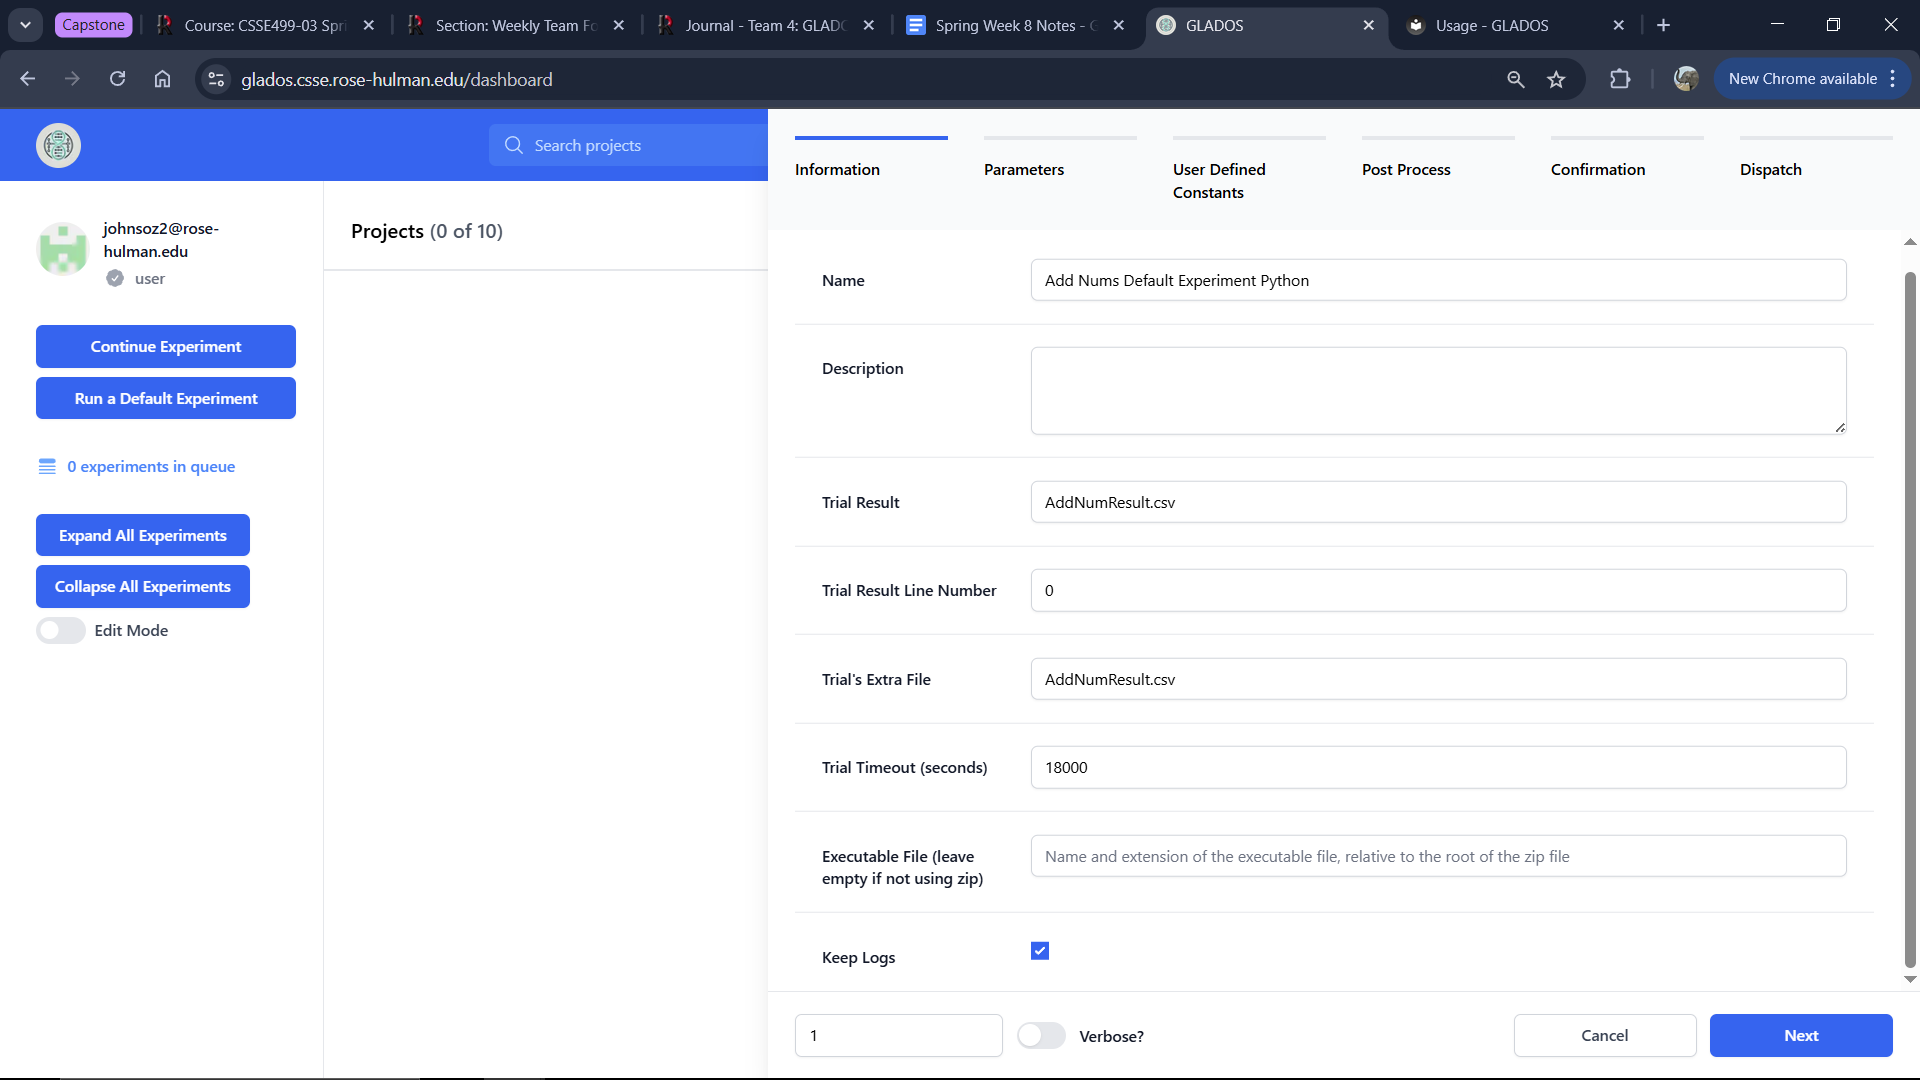The image size is (1920, 1080).
Task: Click the search magnifier icon in projects bar
Action: (514, 146)
